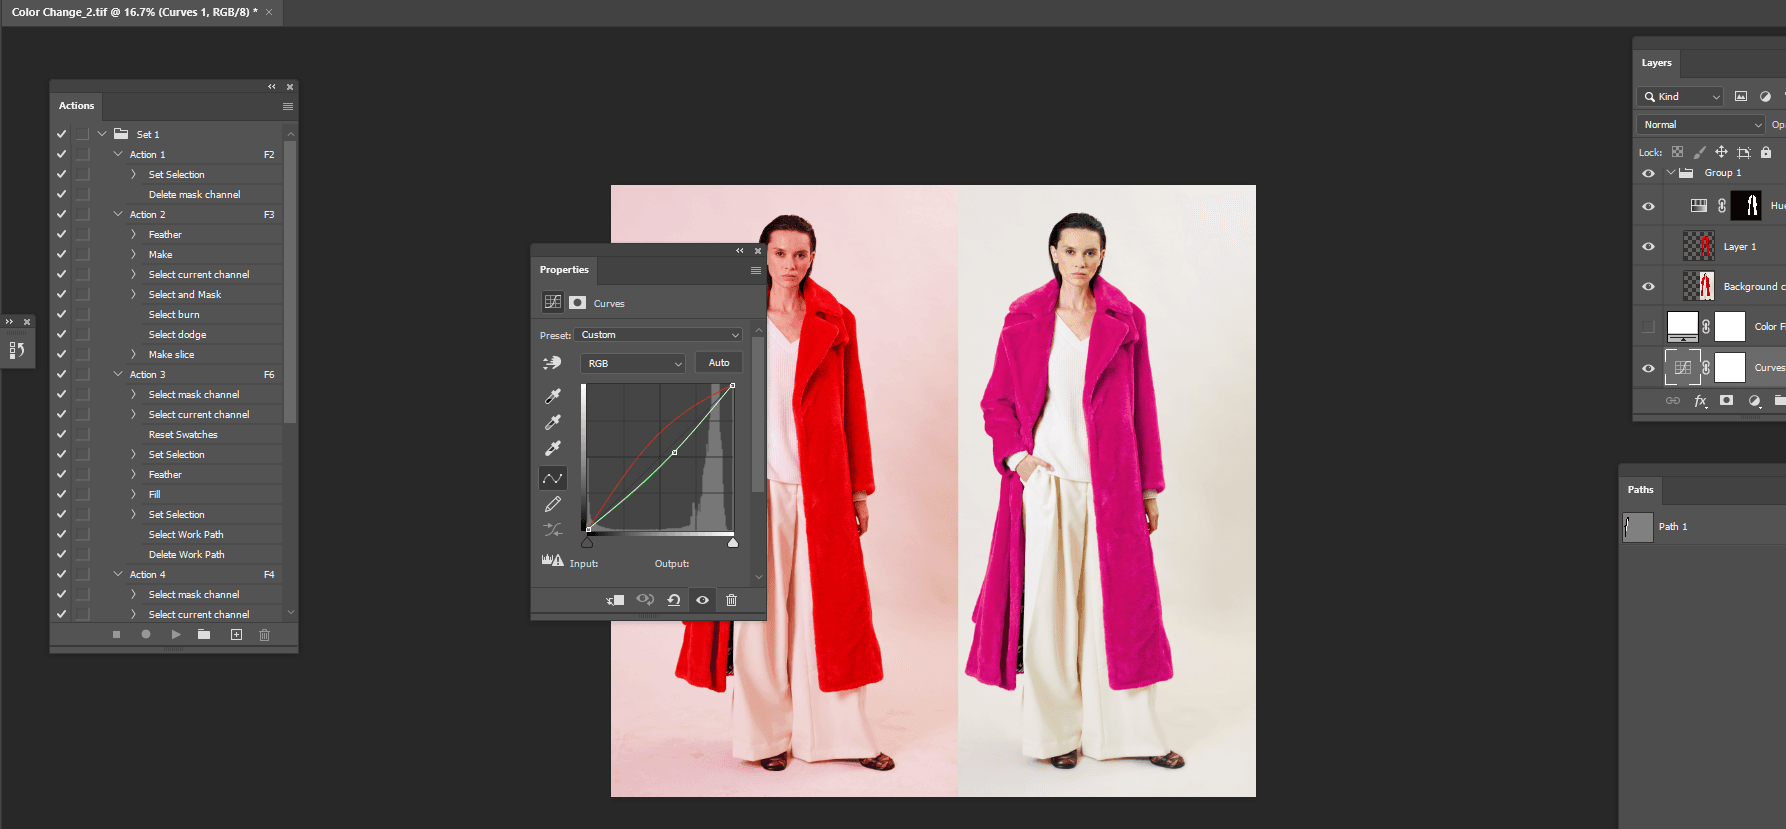Select the edit points curve tool
The image size is (1786, 829).
[552, 478]
